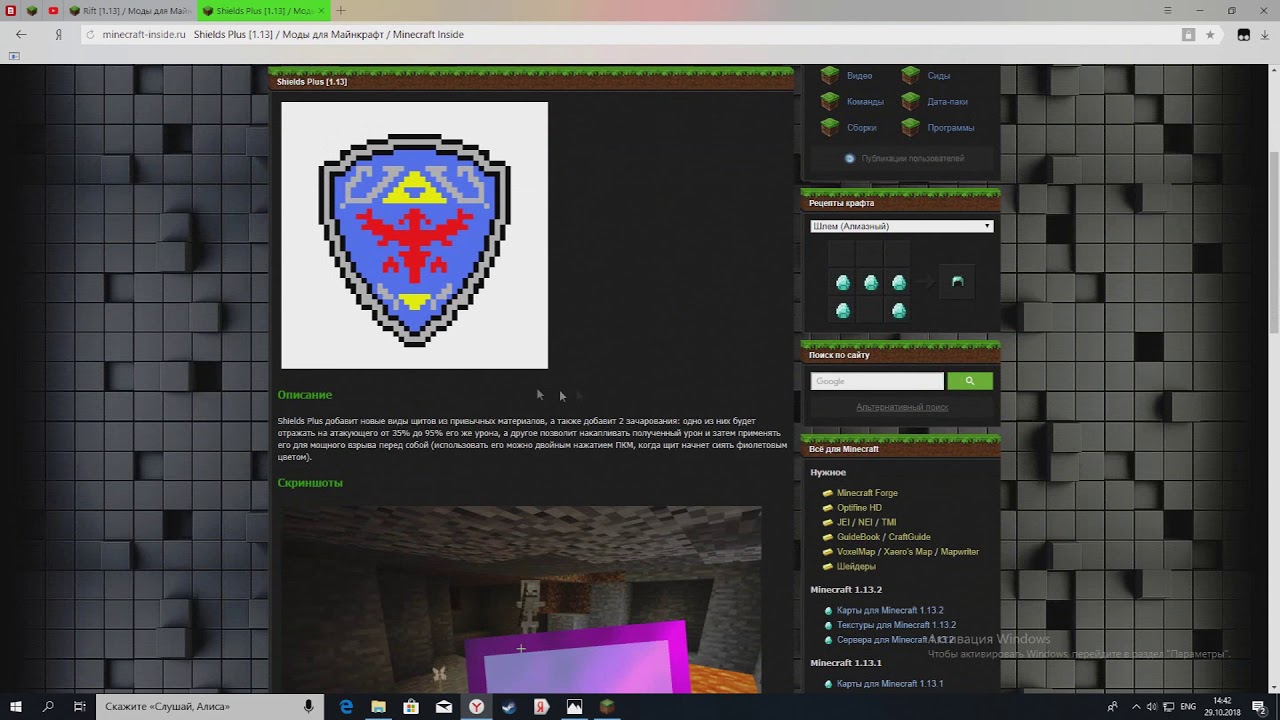
Task: Click the grass block icon beside Команды
Action: click(x=829, y=101)
